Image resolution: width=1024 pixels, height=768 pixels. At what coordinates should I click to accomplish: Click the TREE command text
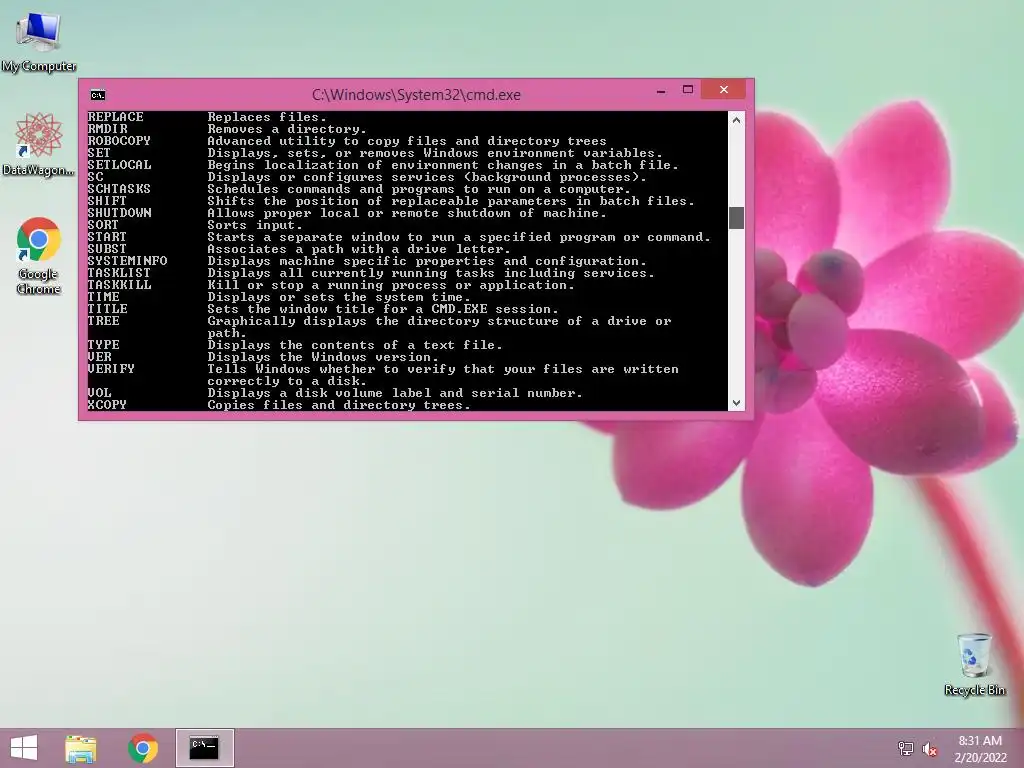(103, 321)
